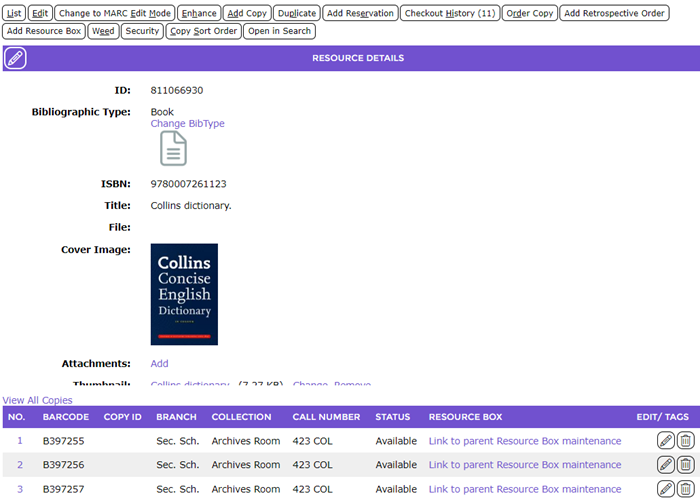This screenshot has width=700, height=500.
Task: Click the ID value 811066930
Action: tap(177, 90)
